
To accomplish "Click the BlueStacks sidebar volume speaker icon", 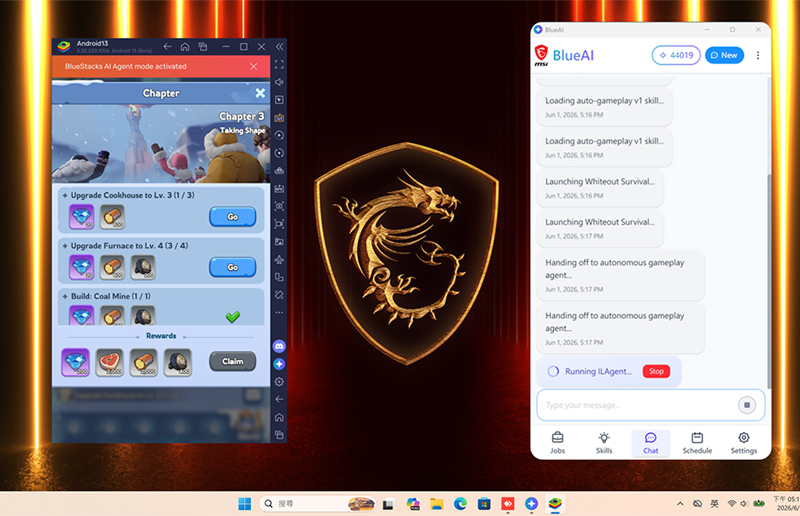I will [279, 82].
